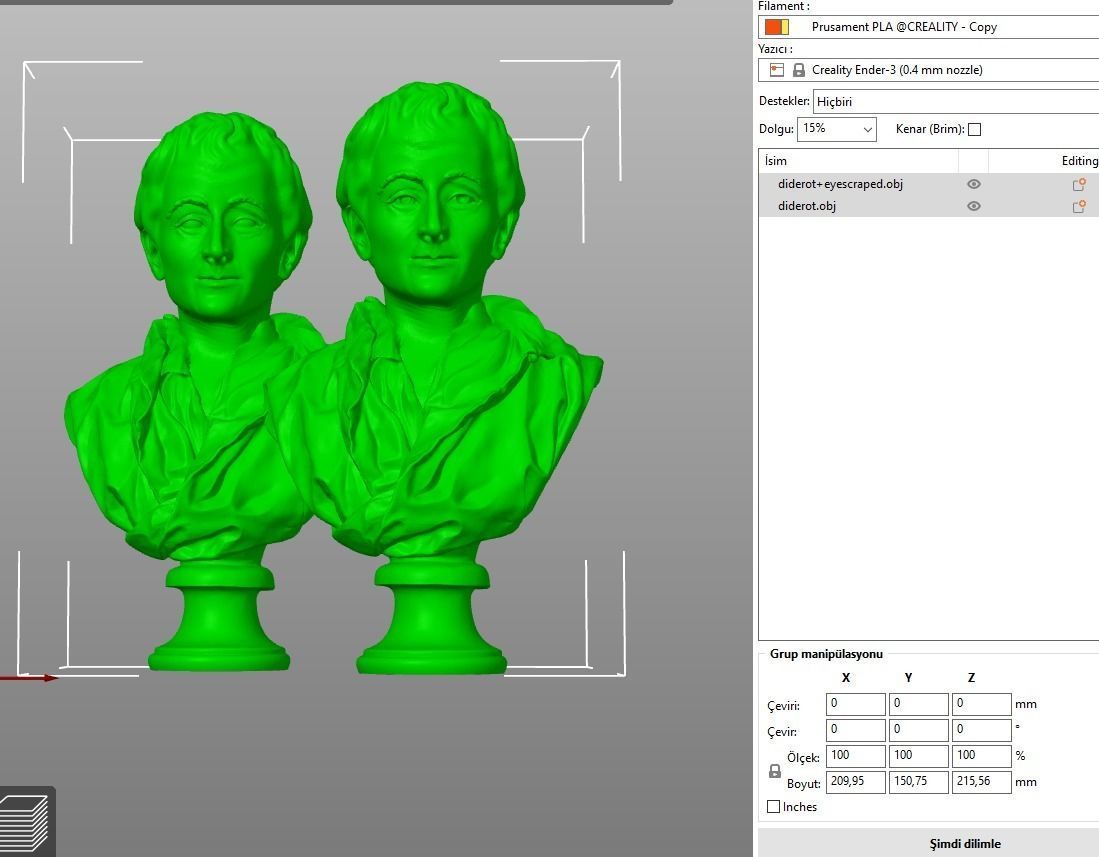Hide diderot+eyescraped.obj using its eye icon
The image size is (1099, 857).
(x=974, y=184)
